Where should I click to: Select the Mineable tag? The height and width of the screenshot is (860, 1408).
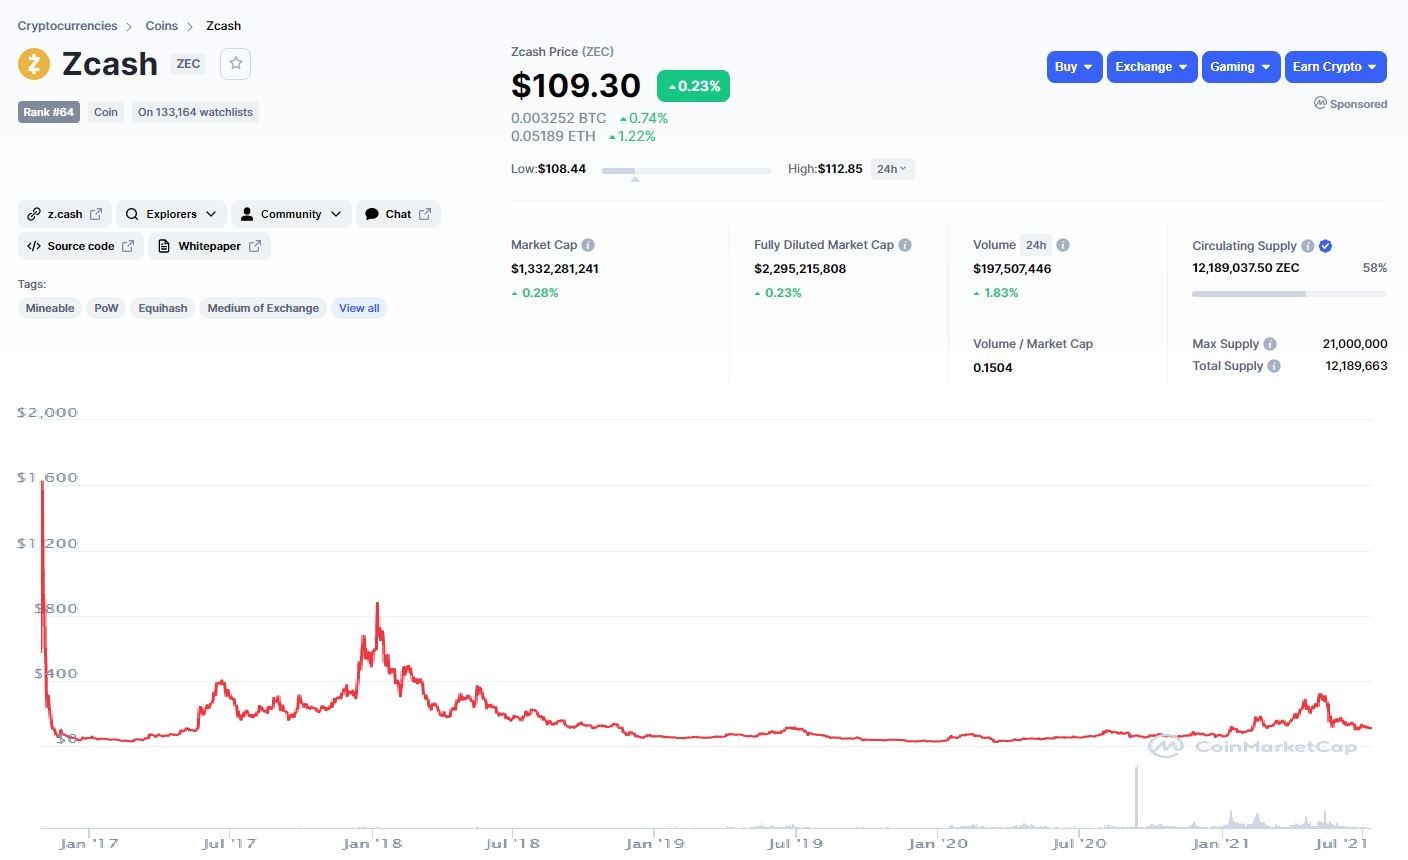(50, 308)
